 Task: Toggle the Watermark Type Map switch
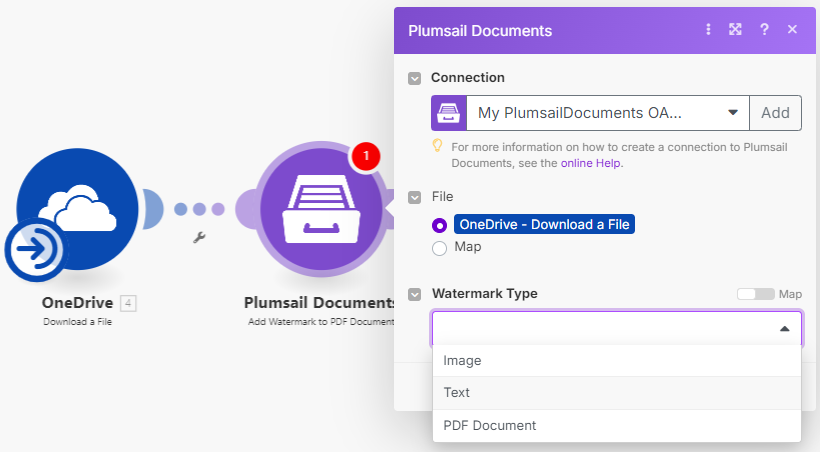[756, 294]
